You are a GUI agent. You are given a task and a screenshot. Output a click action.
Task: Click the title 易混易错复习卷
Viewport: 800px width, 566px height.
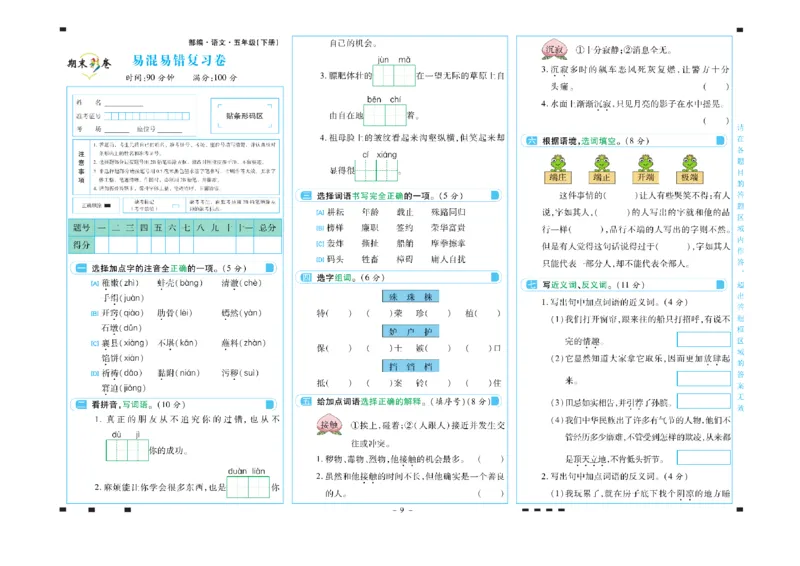click(179, 60)
